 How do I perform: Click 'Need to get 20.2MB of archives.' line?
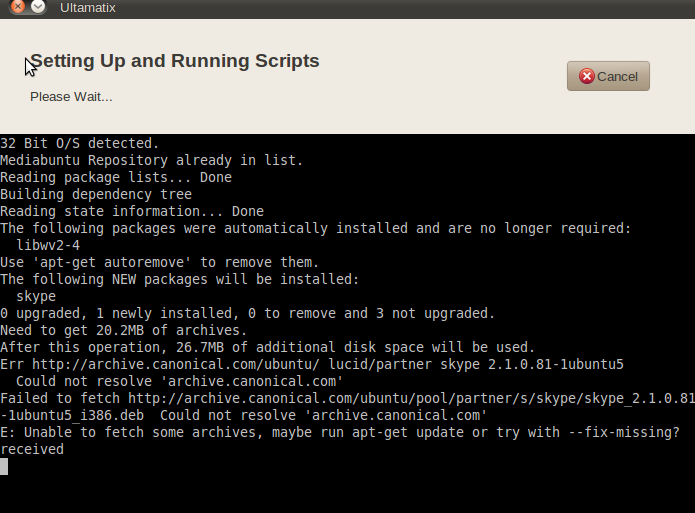coord(123,330)
